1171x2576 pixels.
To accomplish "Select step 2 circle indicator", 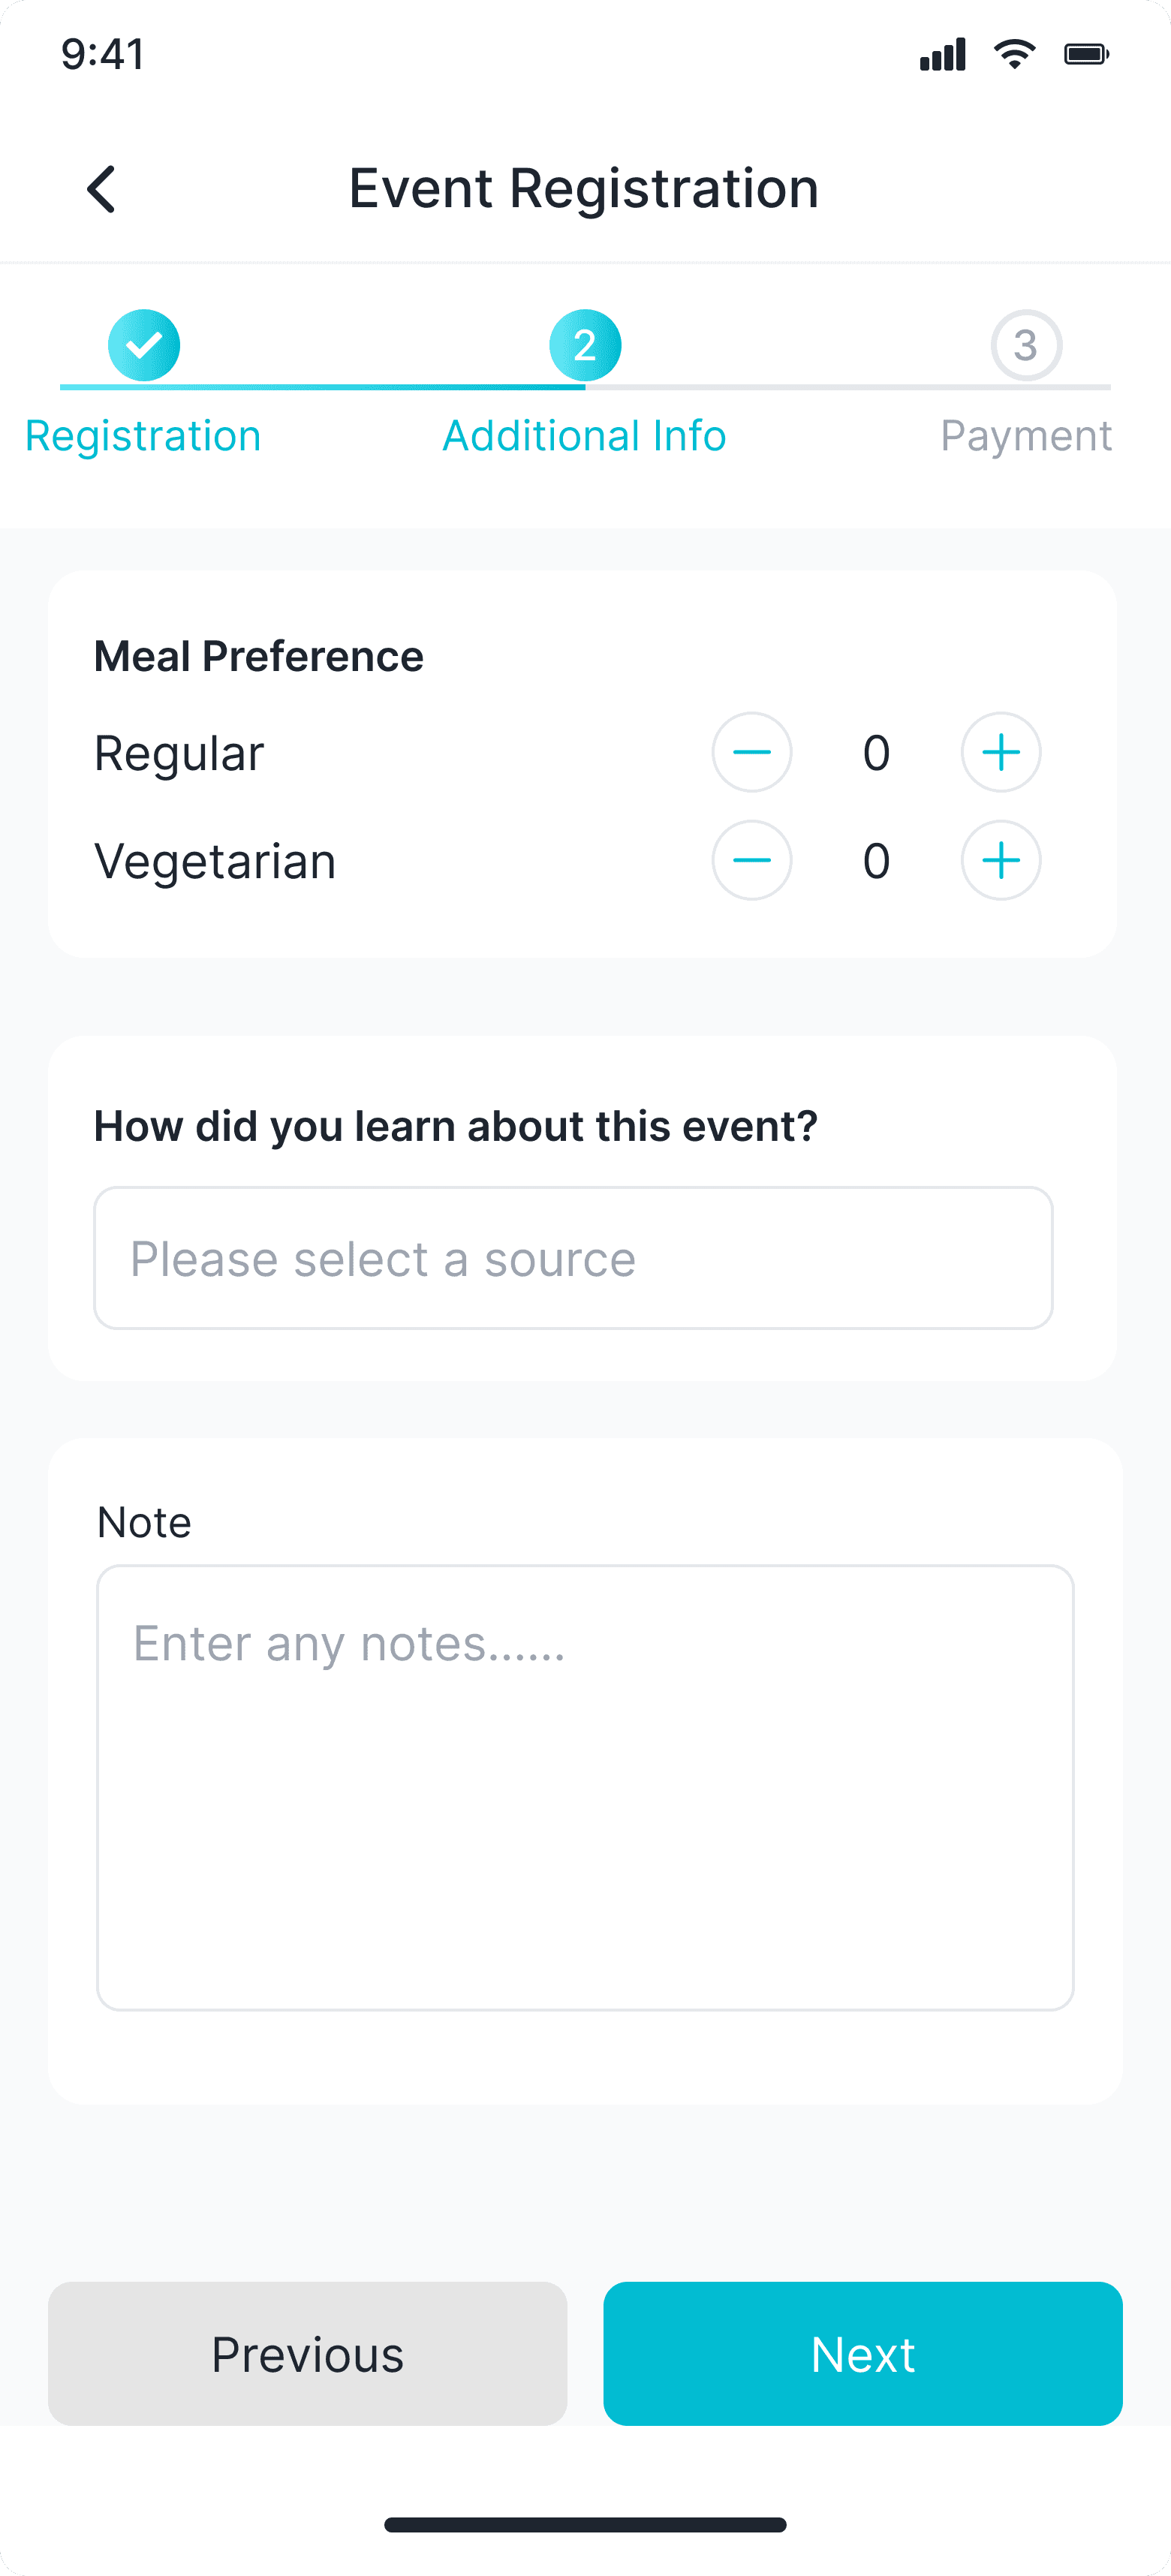I will coord(585,345).
